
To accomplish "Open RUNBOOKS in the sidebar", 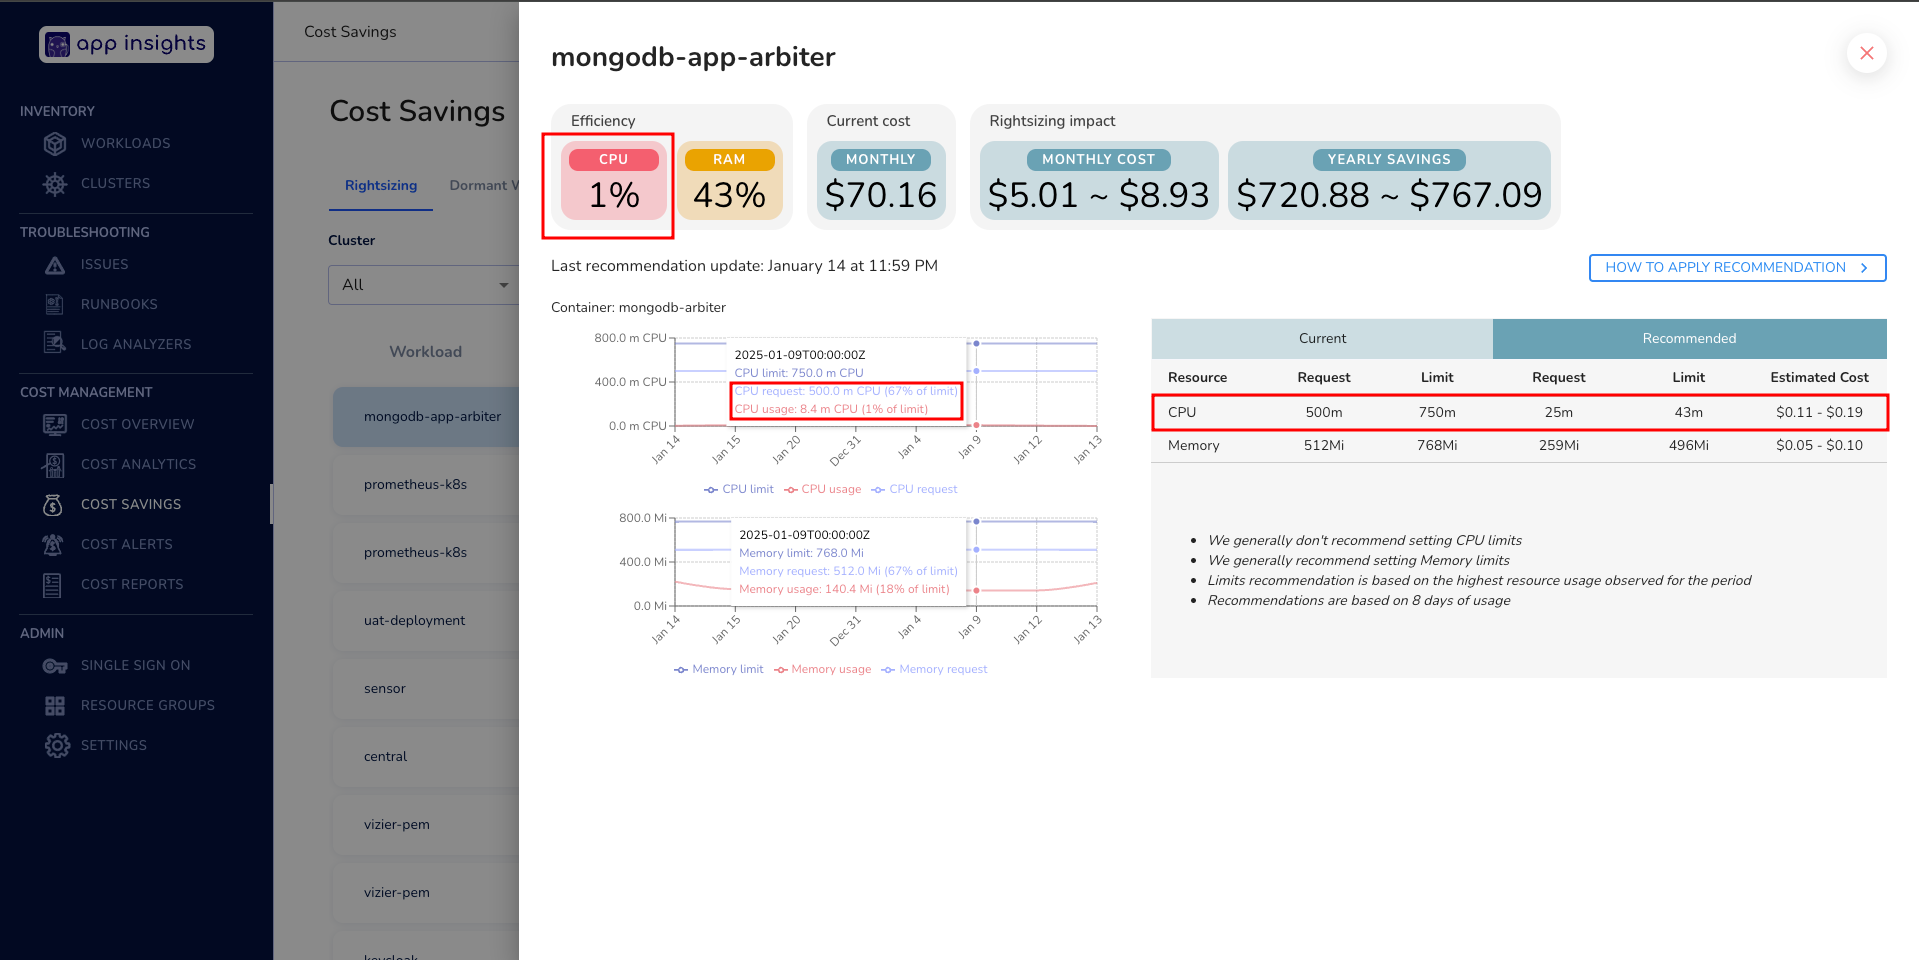I will (119, 304).
